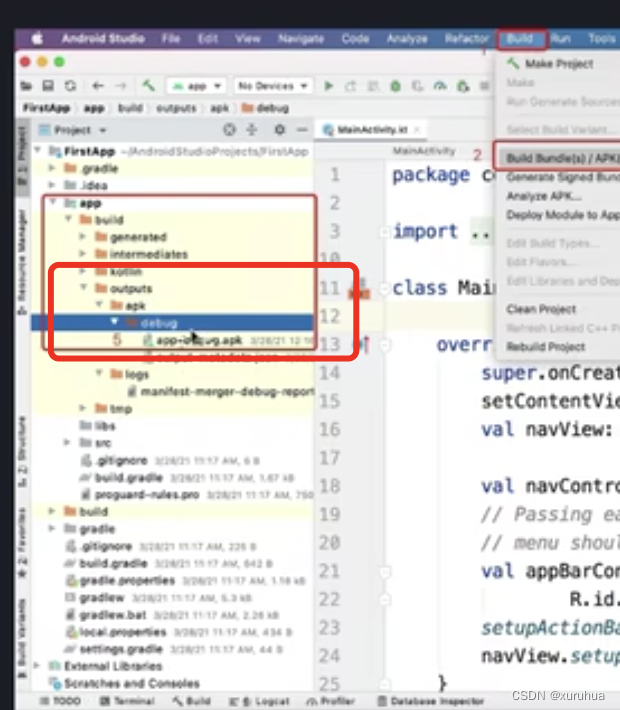Expand the .idea folder
The width and height of the screenshot is (620, 710).
point(52,185)
